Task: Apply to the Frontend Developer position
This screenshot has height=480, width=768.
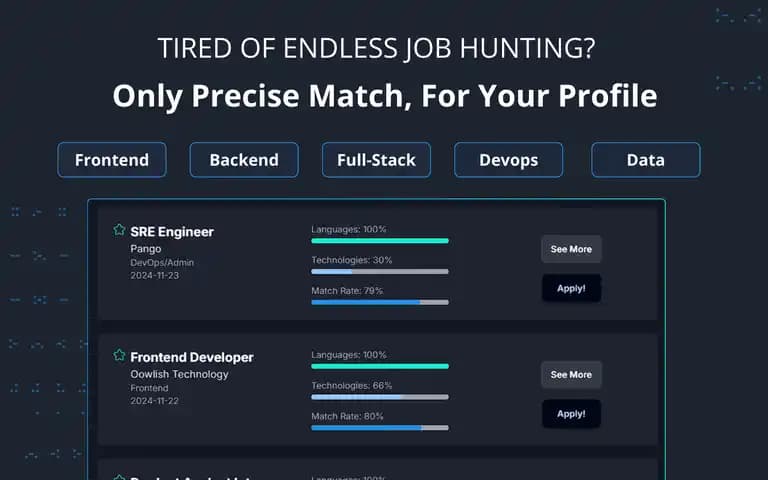Action: [x=571, y=414]
